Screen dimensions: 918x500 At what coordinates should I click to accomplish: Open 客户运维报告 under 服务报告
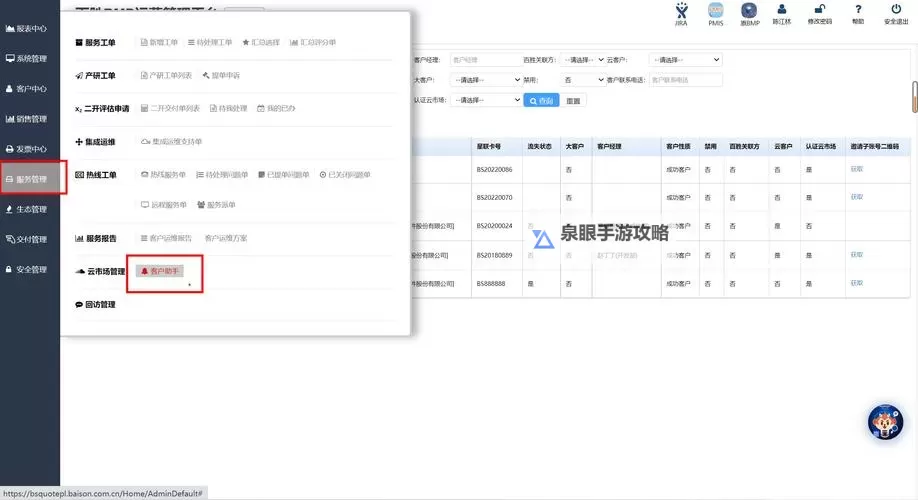tap(166, 238)
